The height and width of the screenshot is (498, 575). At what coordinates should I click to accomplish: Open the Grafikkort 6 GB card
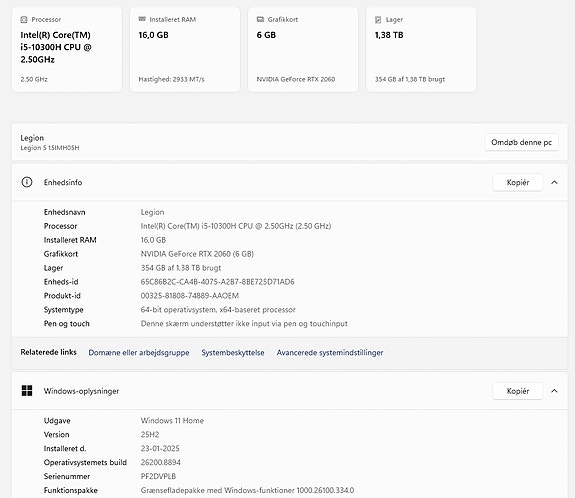click(x=303, y=49)
